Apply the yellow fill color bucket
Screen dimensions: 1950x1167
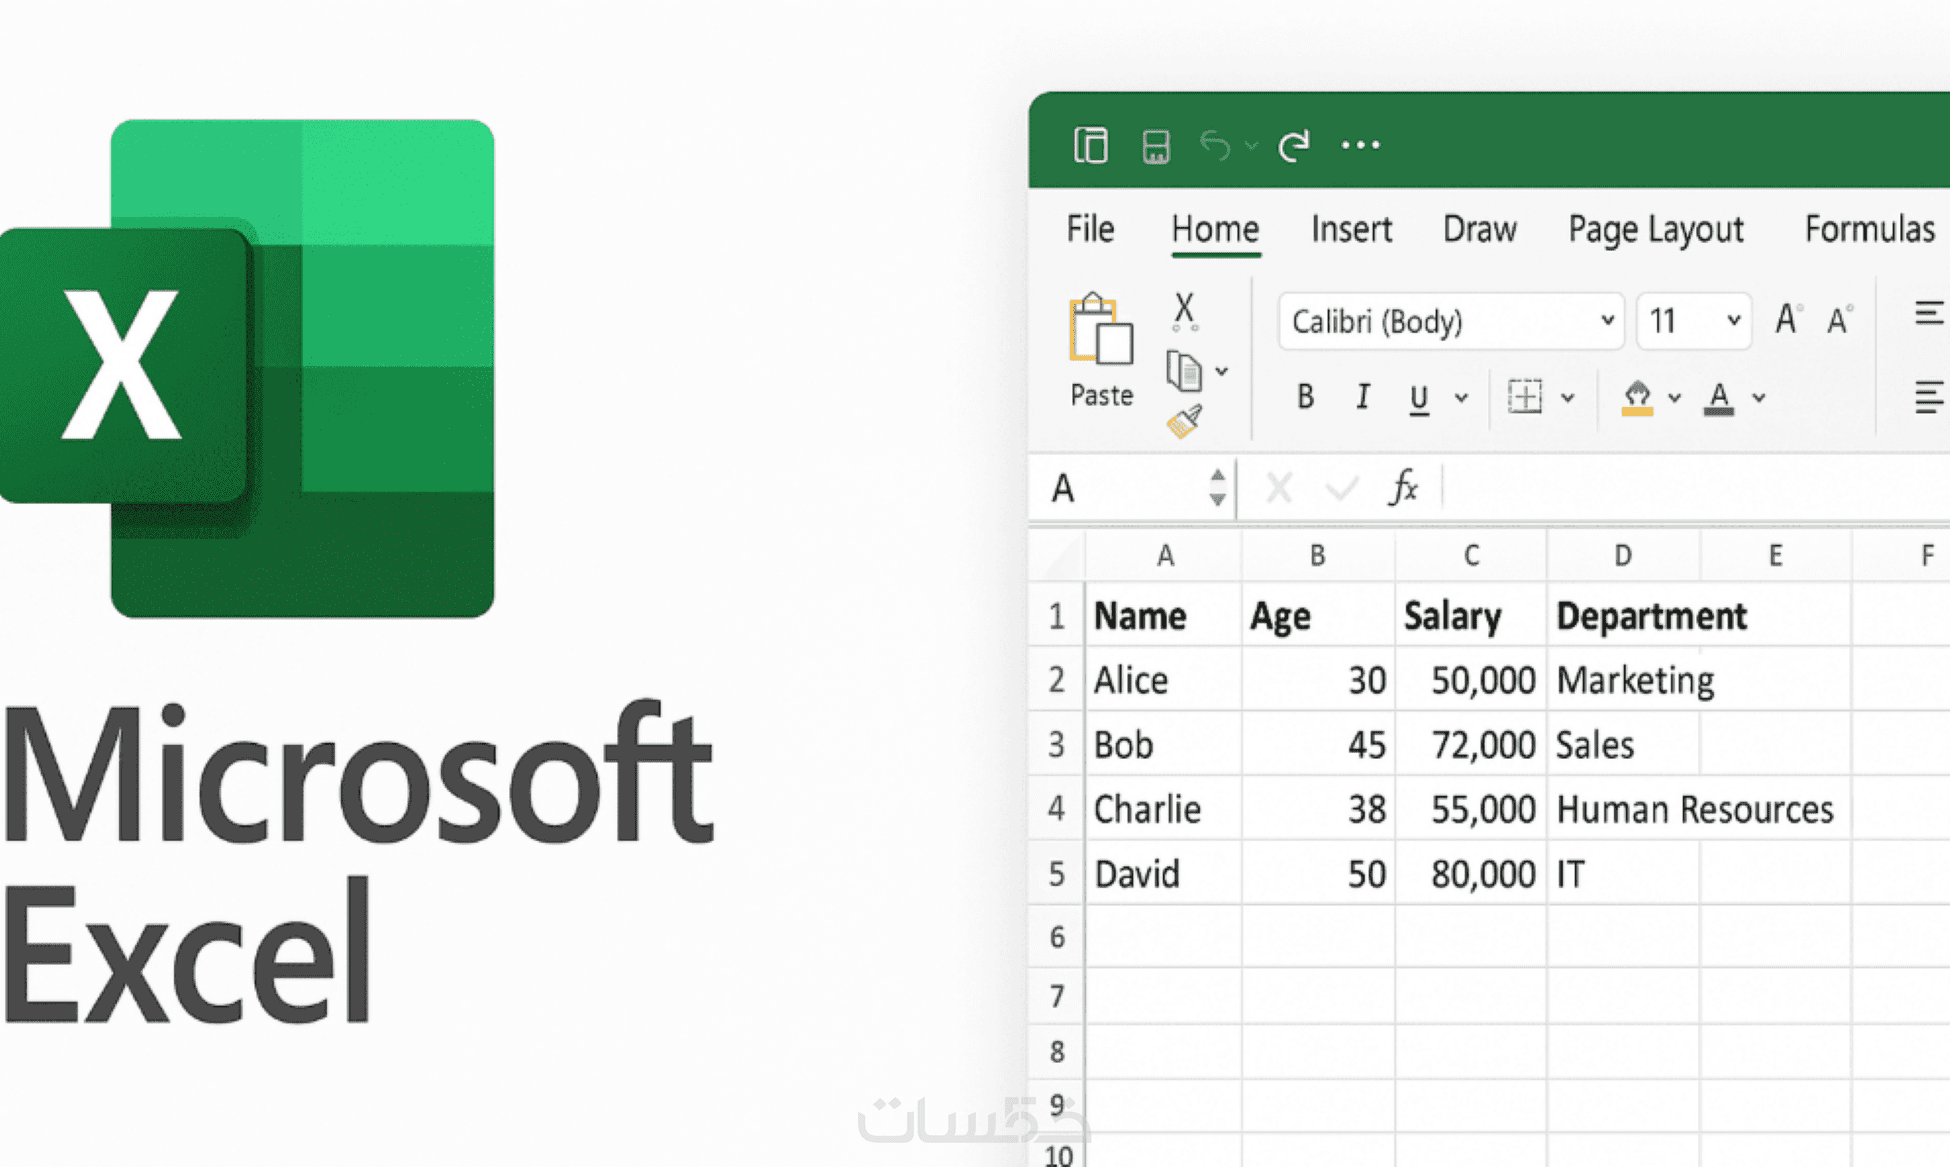pos(1636,397)
